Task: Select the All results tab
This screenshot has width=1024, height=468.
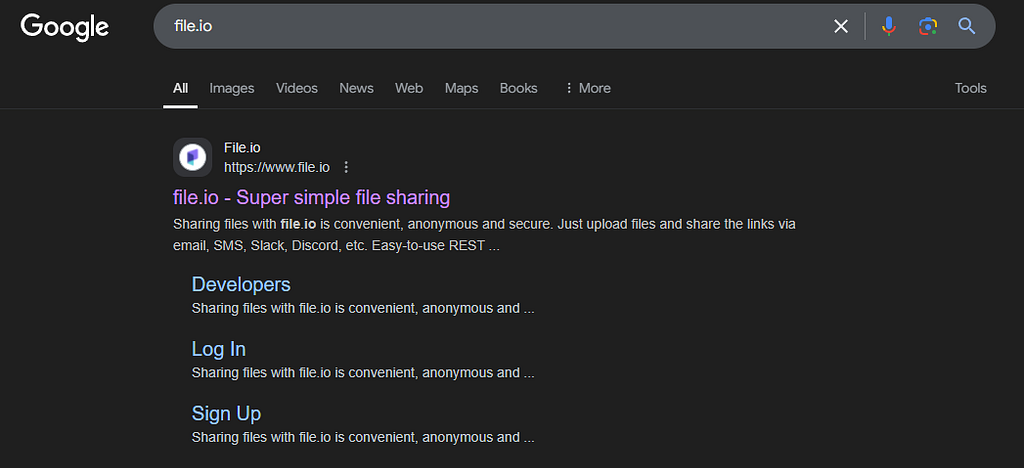Action: tap(180, 88)
